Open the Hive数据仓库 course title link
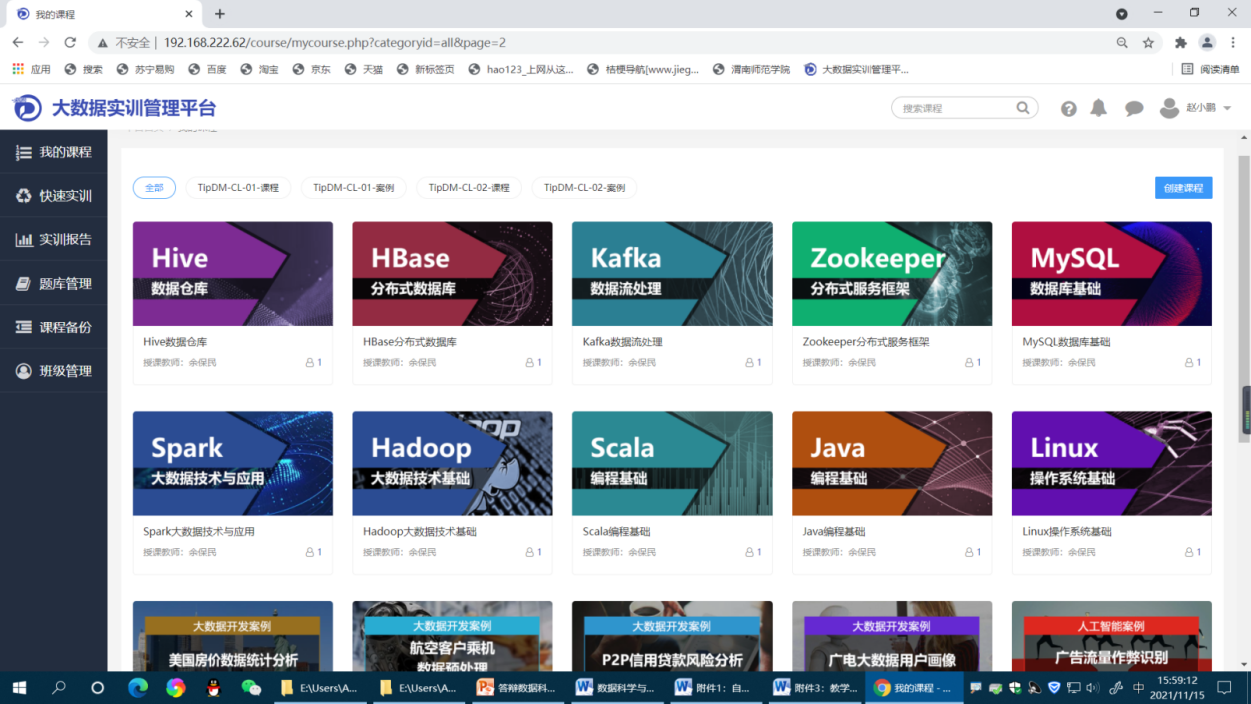The height and width of the screenshot is (704, 1251). click(175, 342)
